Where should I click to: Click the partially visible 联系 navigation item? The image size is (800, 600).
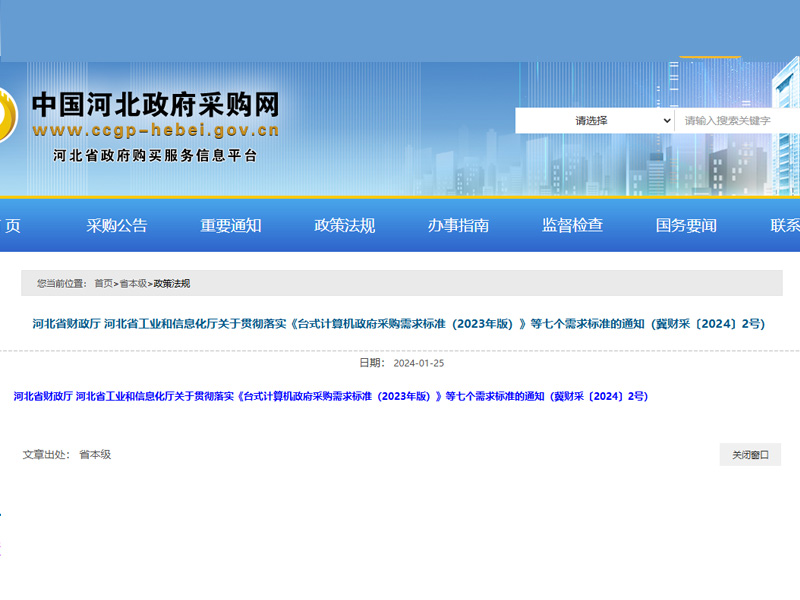click(x=785, y=225)
